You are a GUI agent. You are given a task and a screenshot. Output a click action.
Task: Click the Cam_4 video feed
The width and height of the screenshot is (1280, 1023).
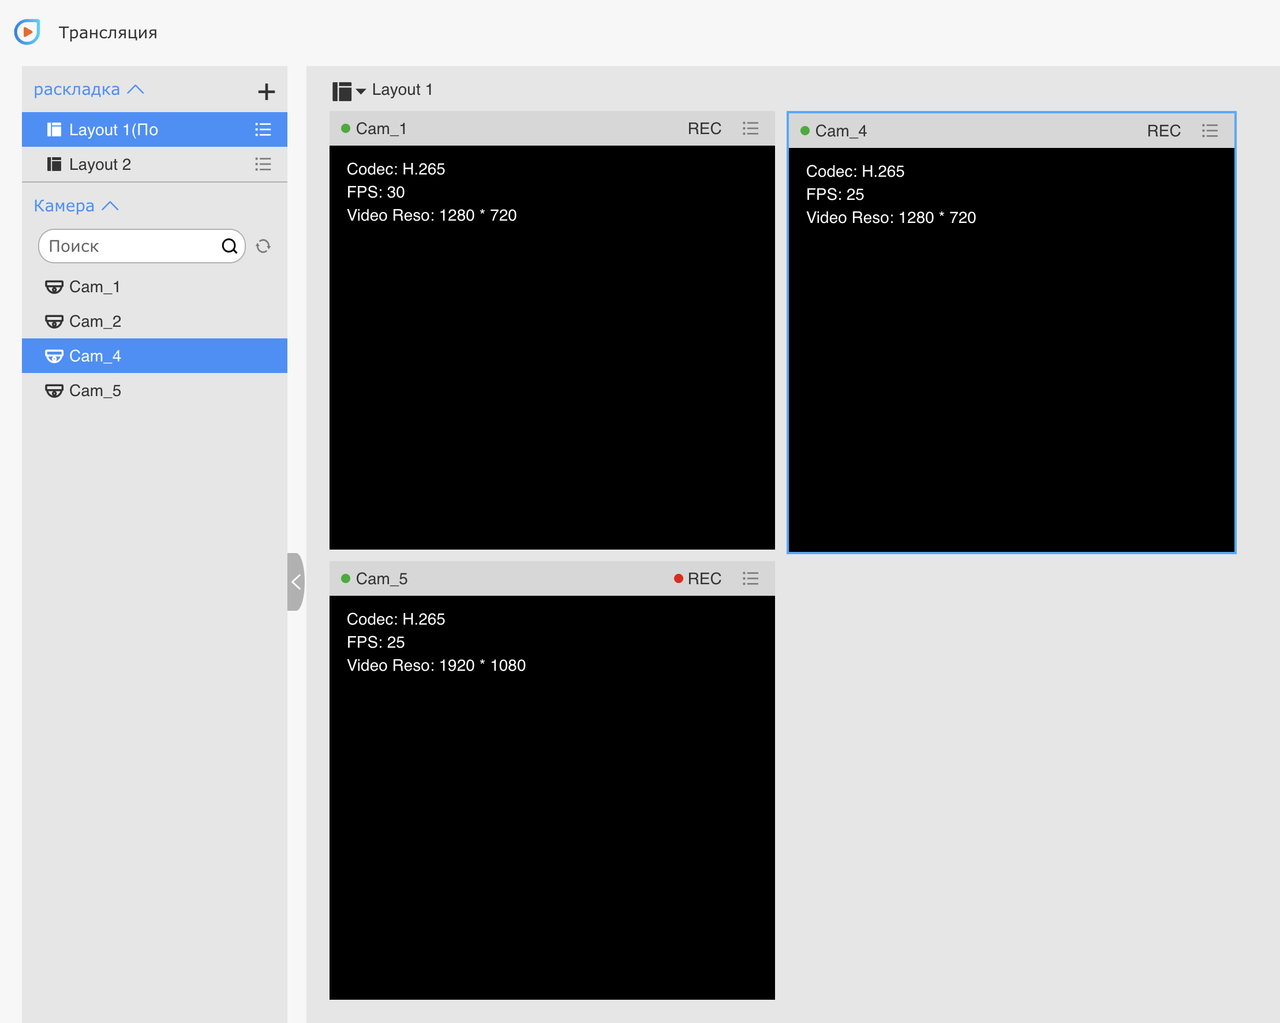pos(1011,350)
